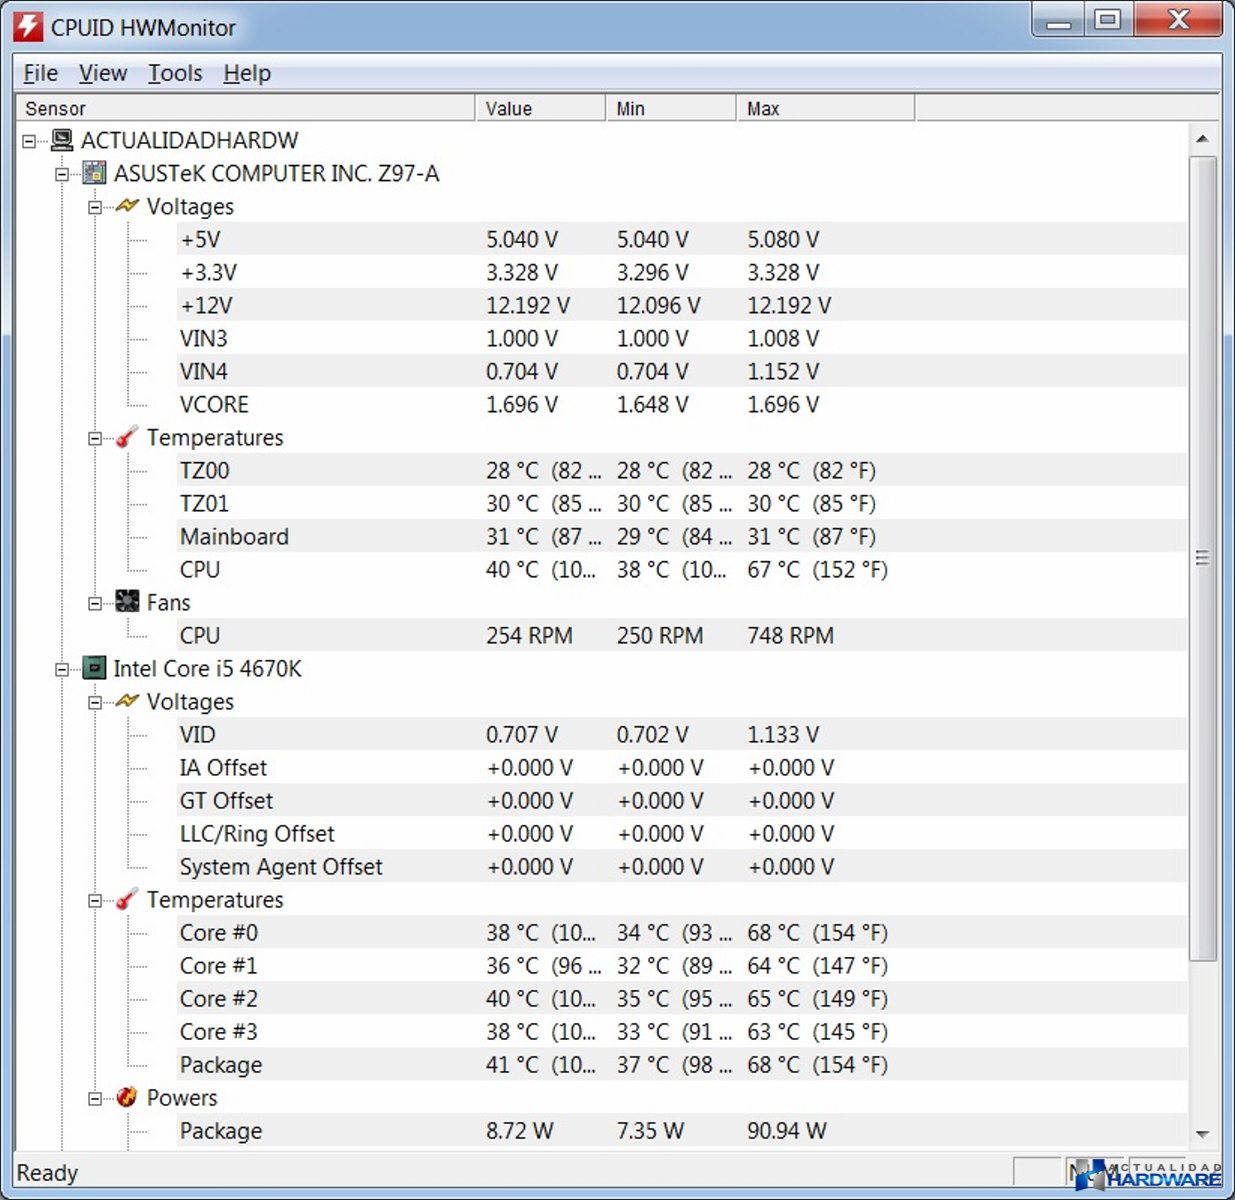
Task: Click the fan icon next to Fans
Action: click(127, 602)
